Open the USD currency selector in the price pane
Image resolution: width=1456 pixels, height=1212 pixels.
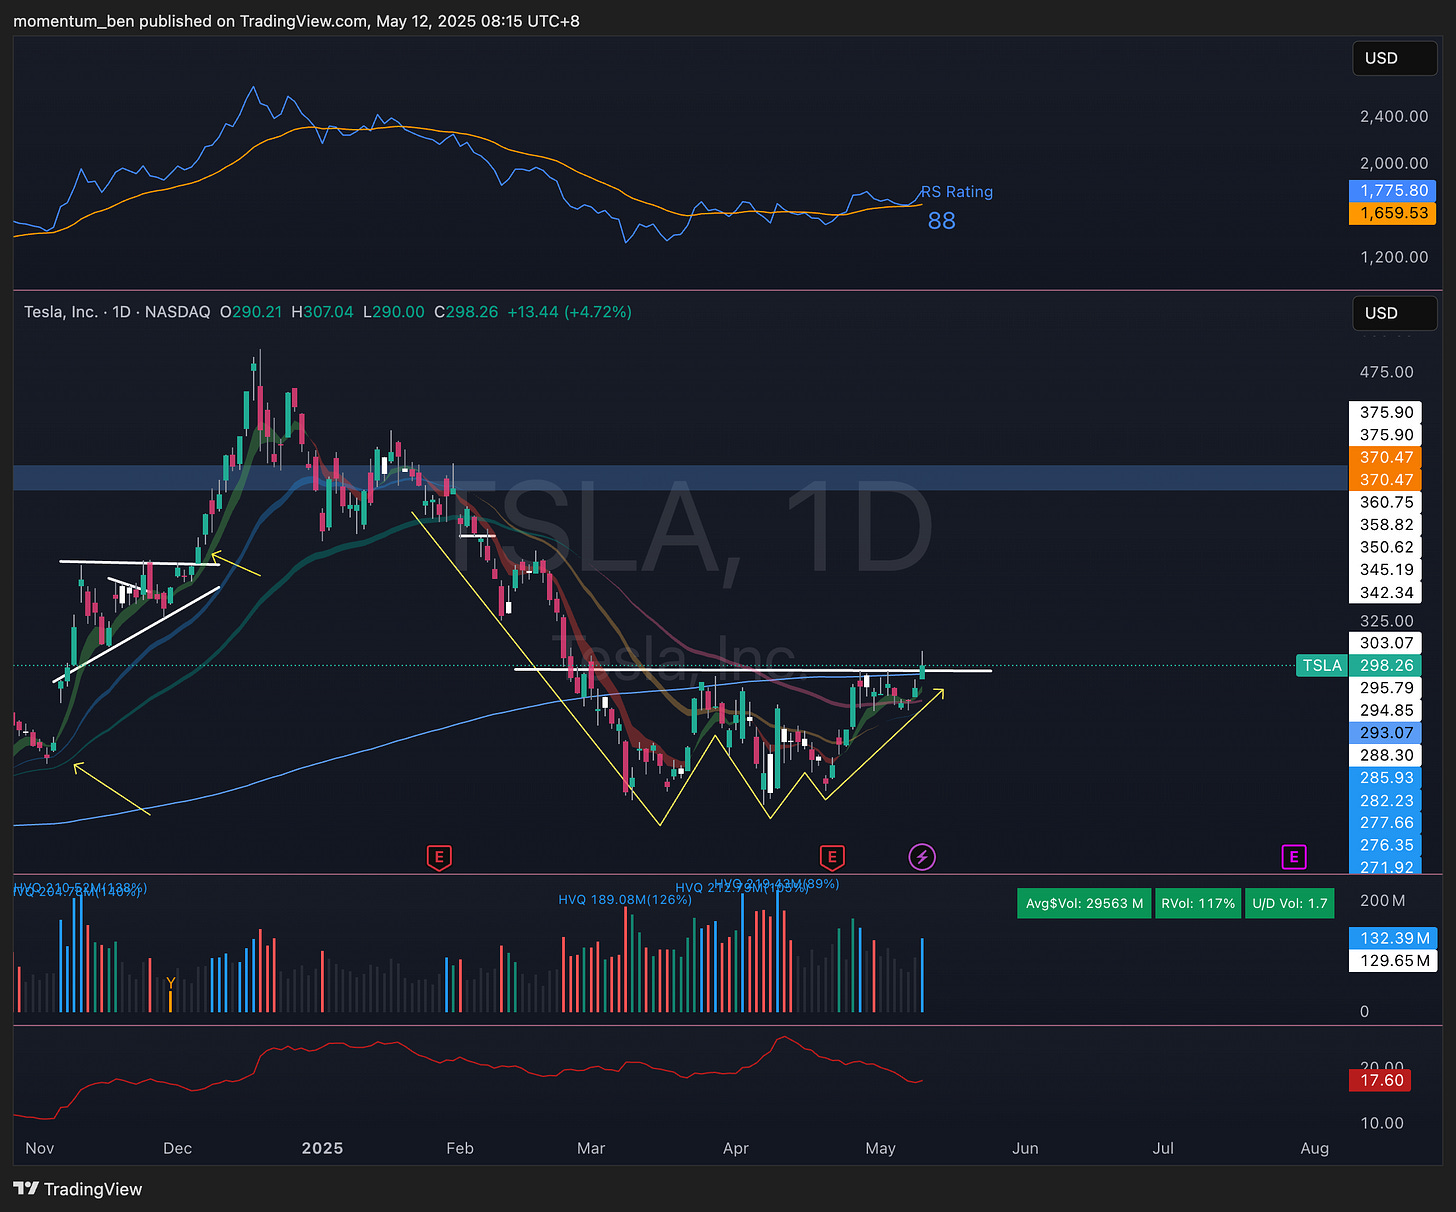click(1394, 313)
